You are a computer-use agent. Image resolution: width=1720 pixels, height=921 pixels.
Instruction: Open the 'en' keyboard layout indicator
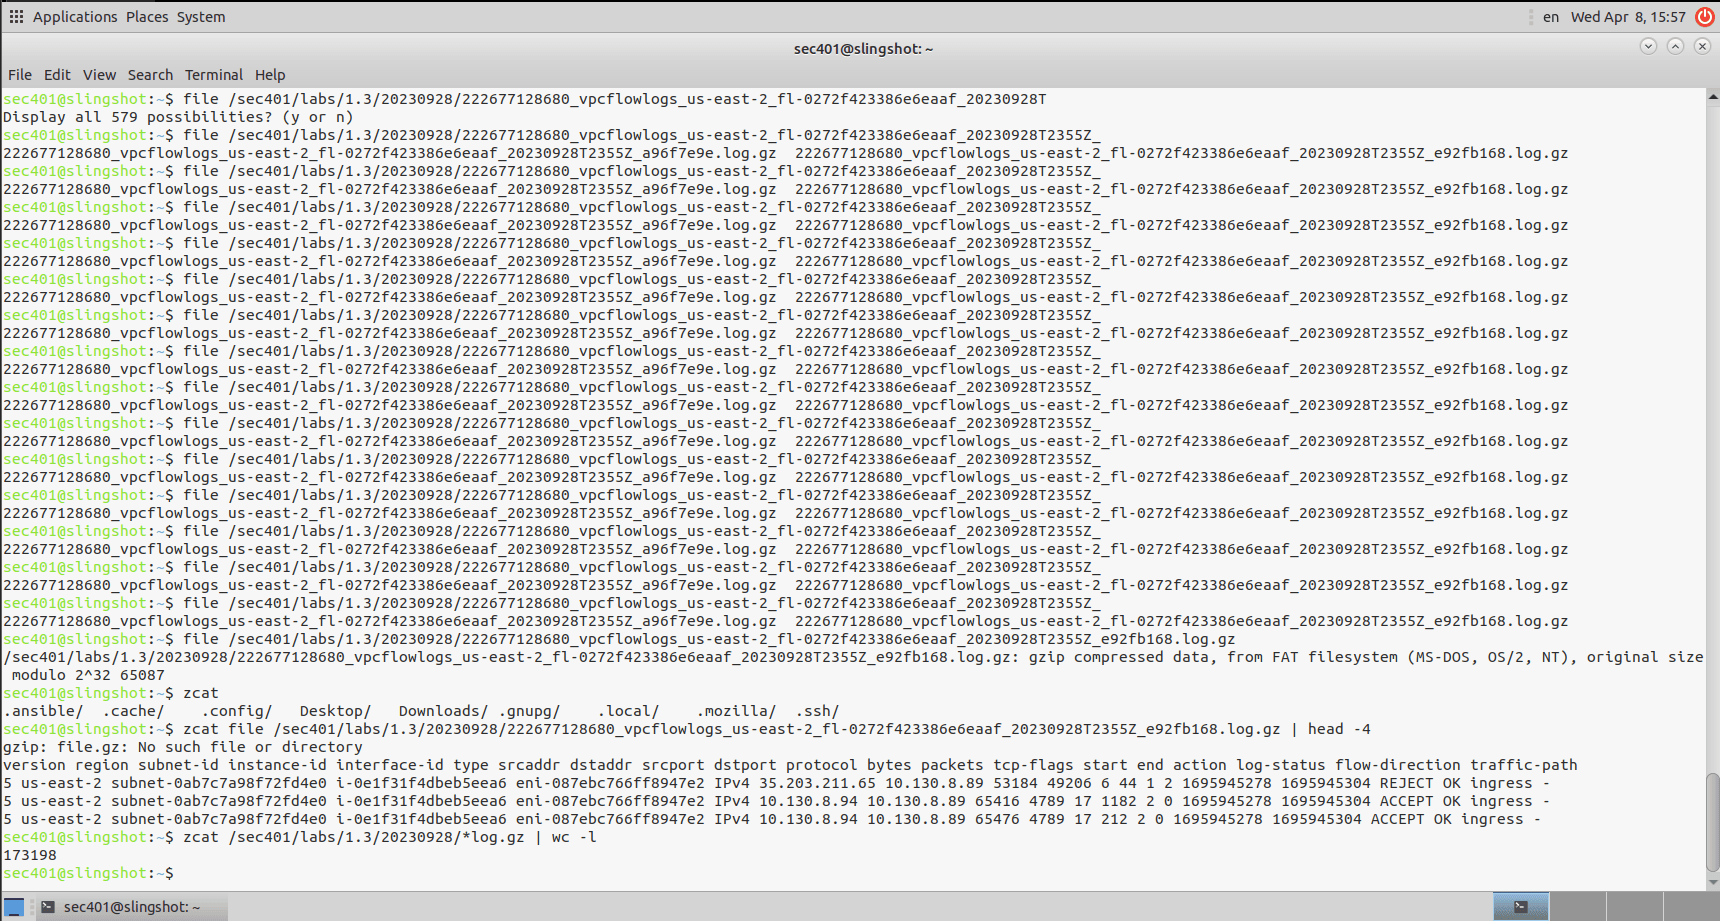(x=1550, y=17)
